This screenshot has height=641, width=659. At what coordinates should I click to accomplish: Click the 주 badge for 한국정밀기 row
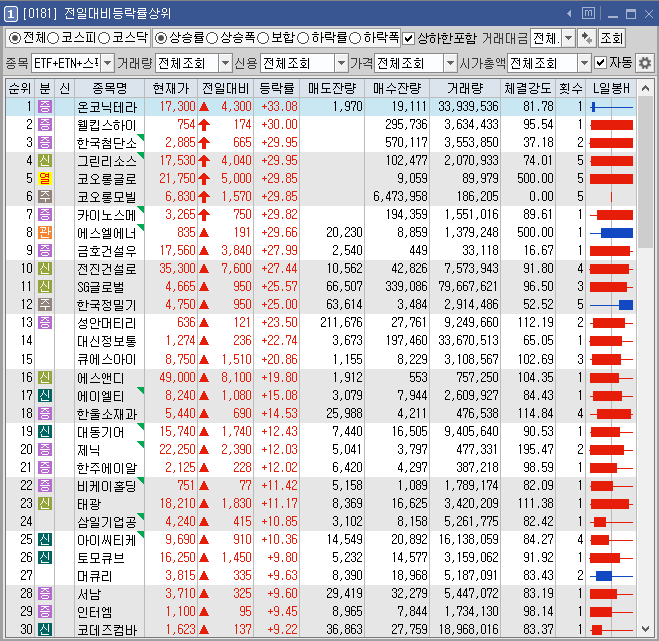coord(45,305)
